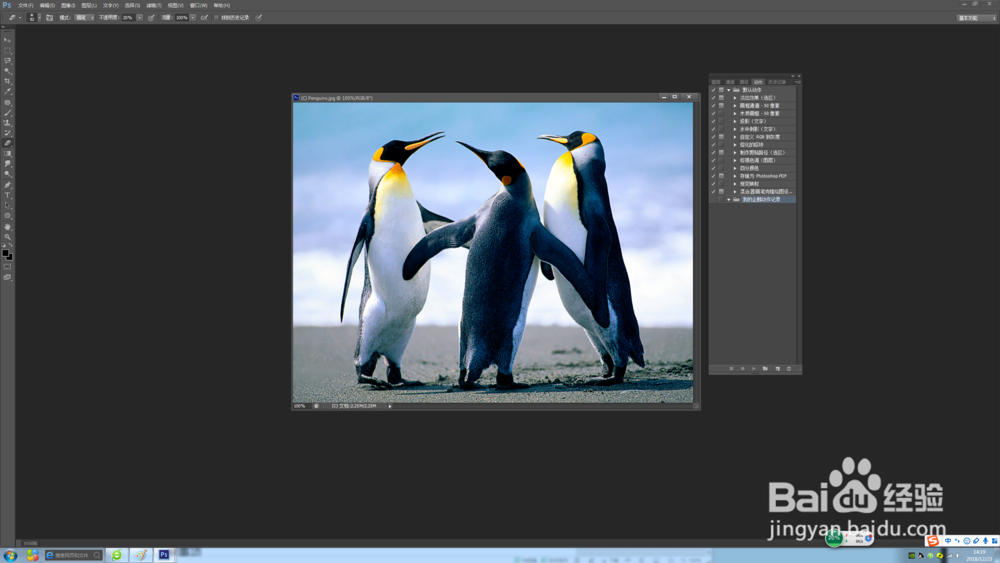
Task: Expand the 投影（文字） action
Action: pyautogui.click(x=735, y=121)
